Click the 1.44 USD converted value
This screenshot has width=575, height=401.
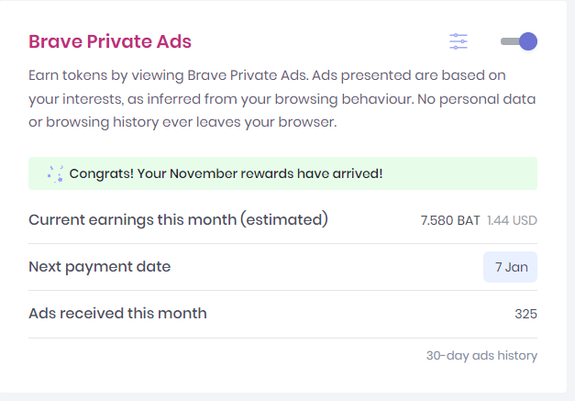(512, 220)
